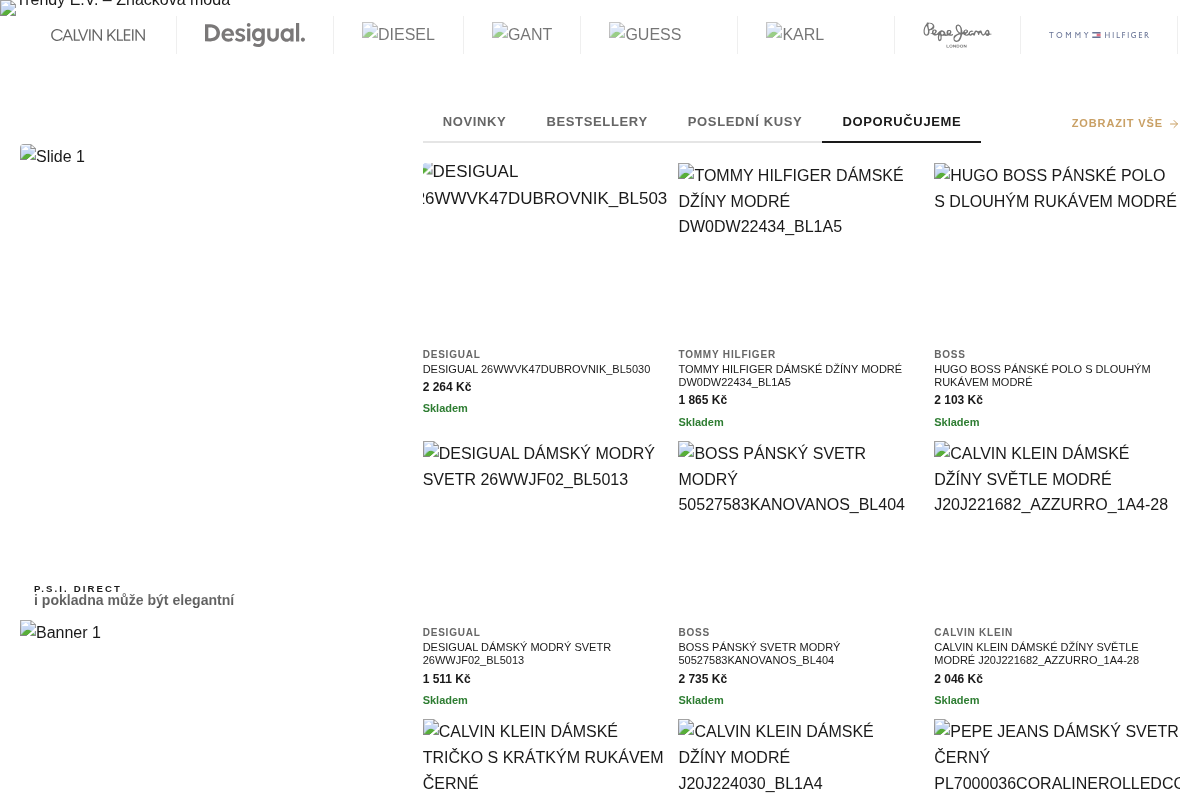Click the price 2 735 Kč
Viewport: 1200px width, 800px height.
pos(702,679)
